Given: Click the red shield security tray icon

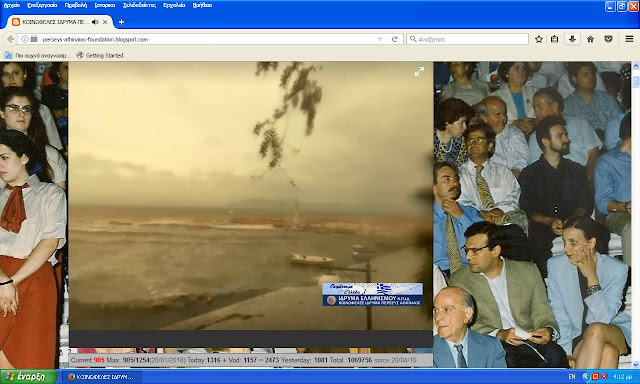Looking at the screenshot, I should coord(604,377).
